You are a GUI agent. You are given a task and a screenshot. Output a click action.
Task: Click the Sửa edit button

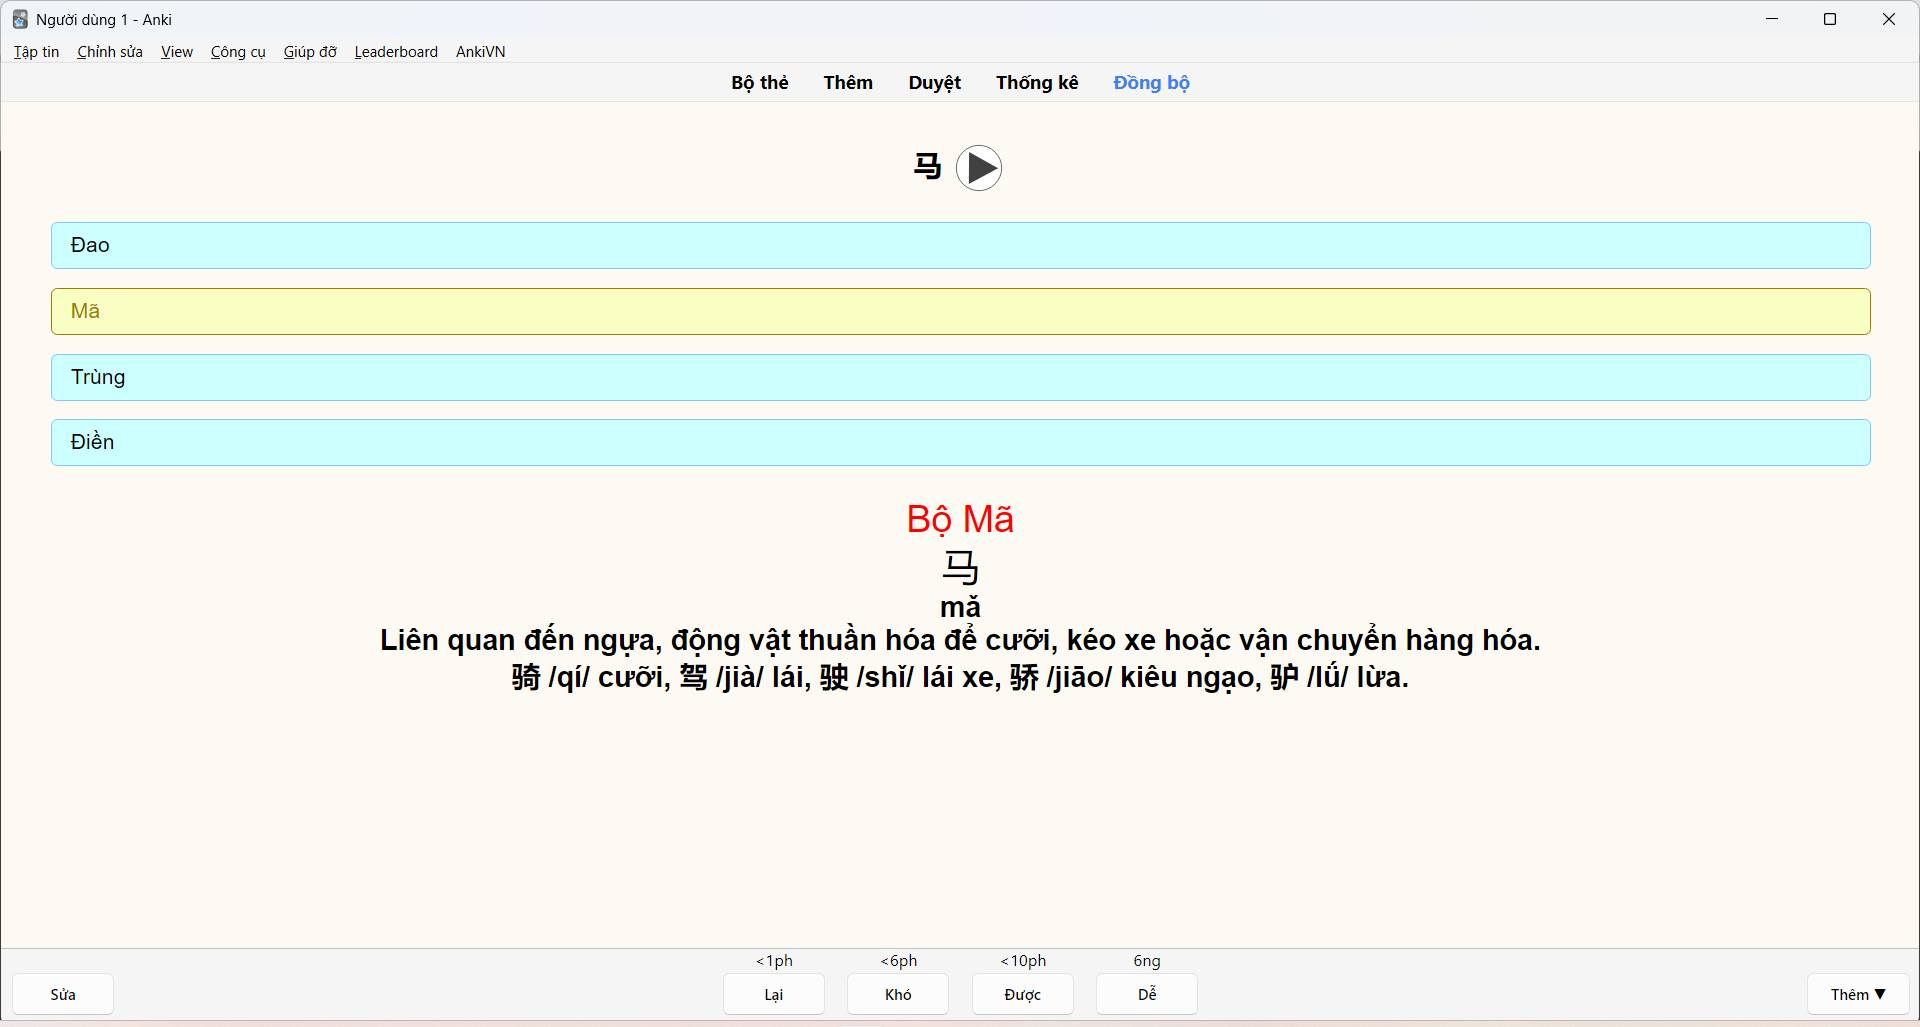63,995
